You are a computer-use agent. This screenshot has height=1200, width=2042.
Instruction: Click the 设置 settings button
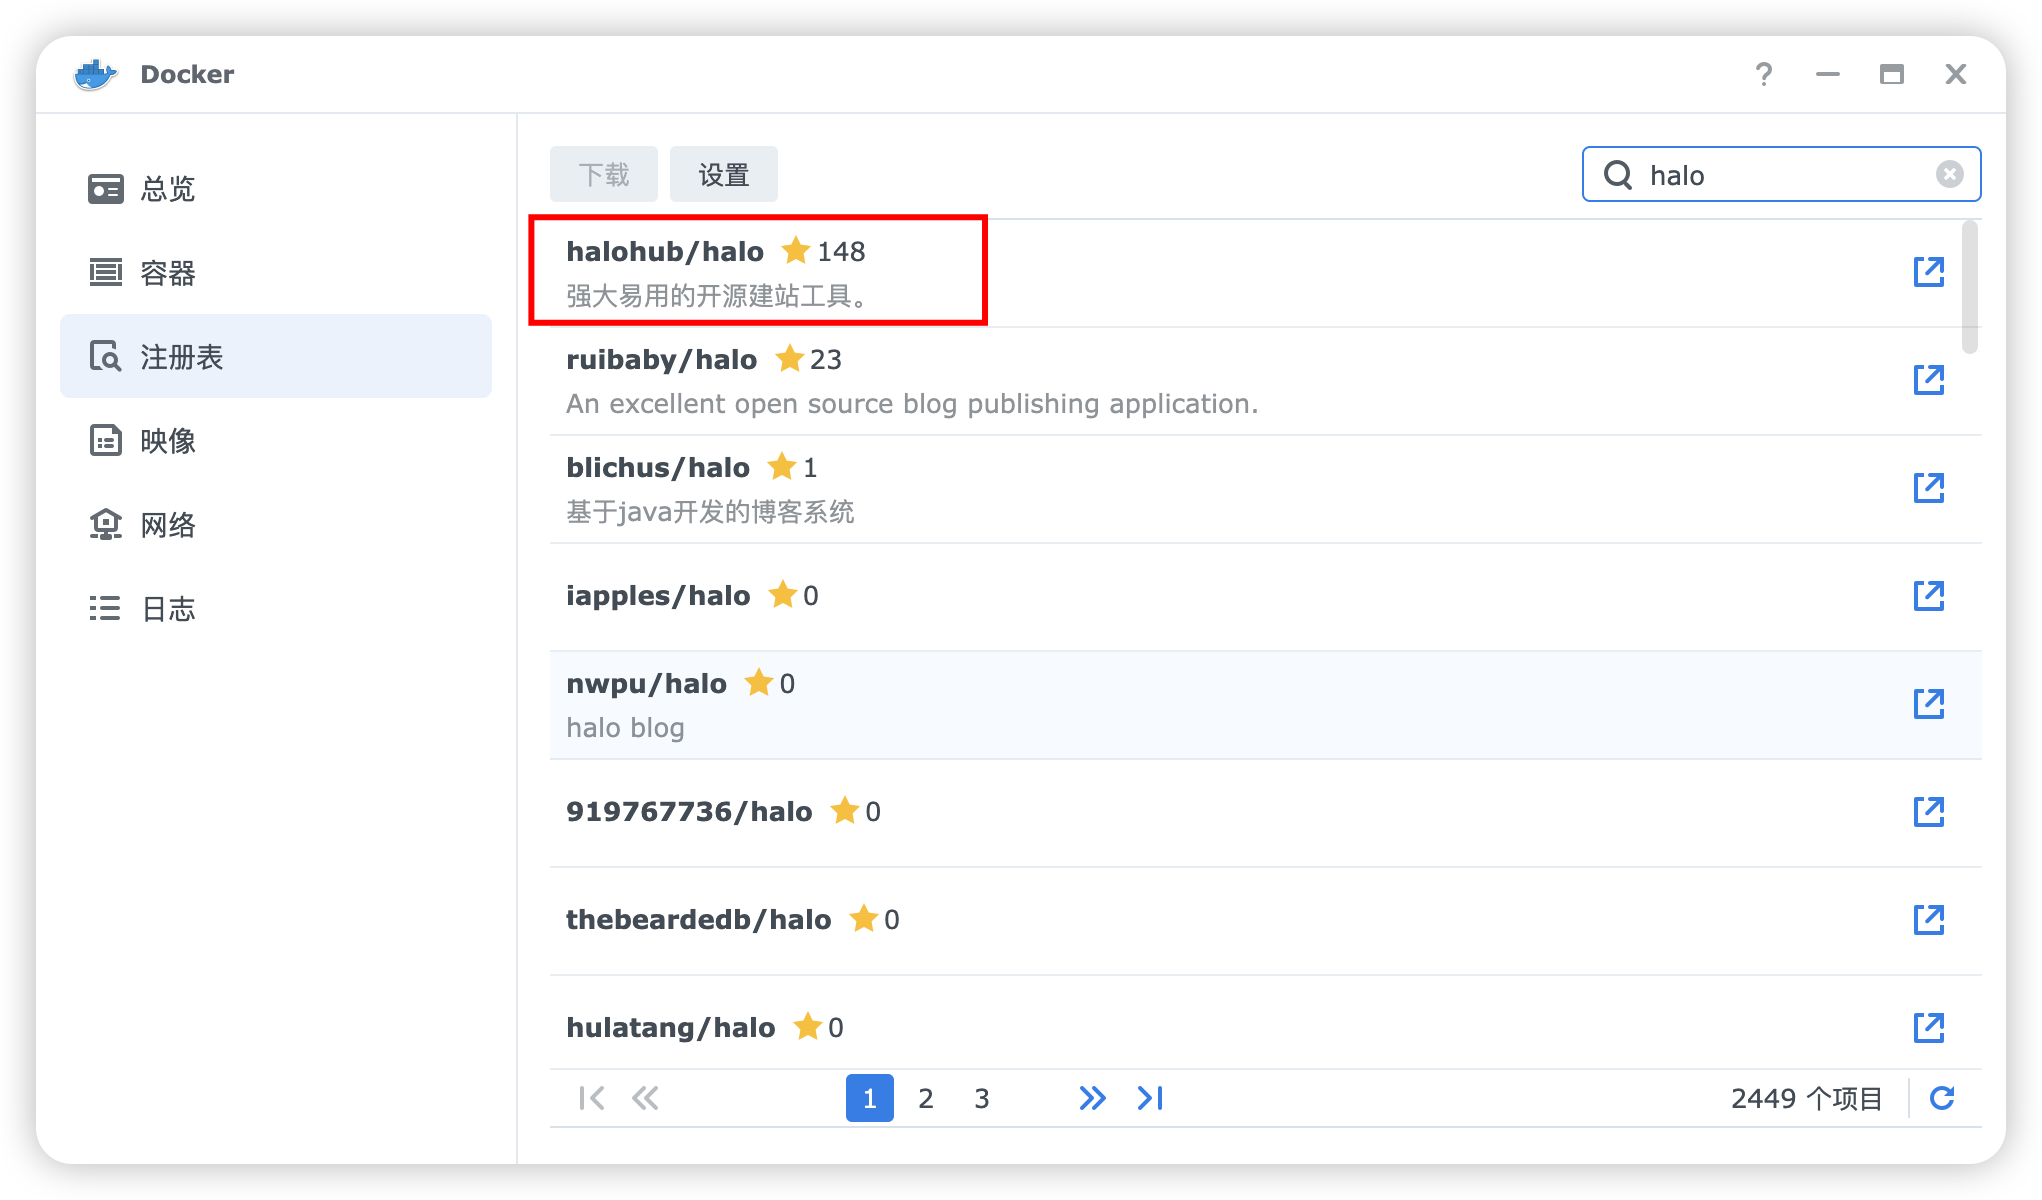tap(724, 175)
